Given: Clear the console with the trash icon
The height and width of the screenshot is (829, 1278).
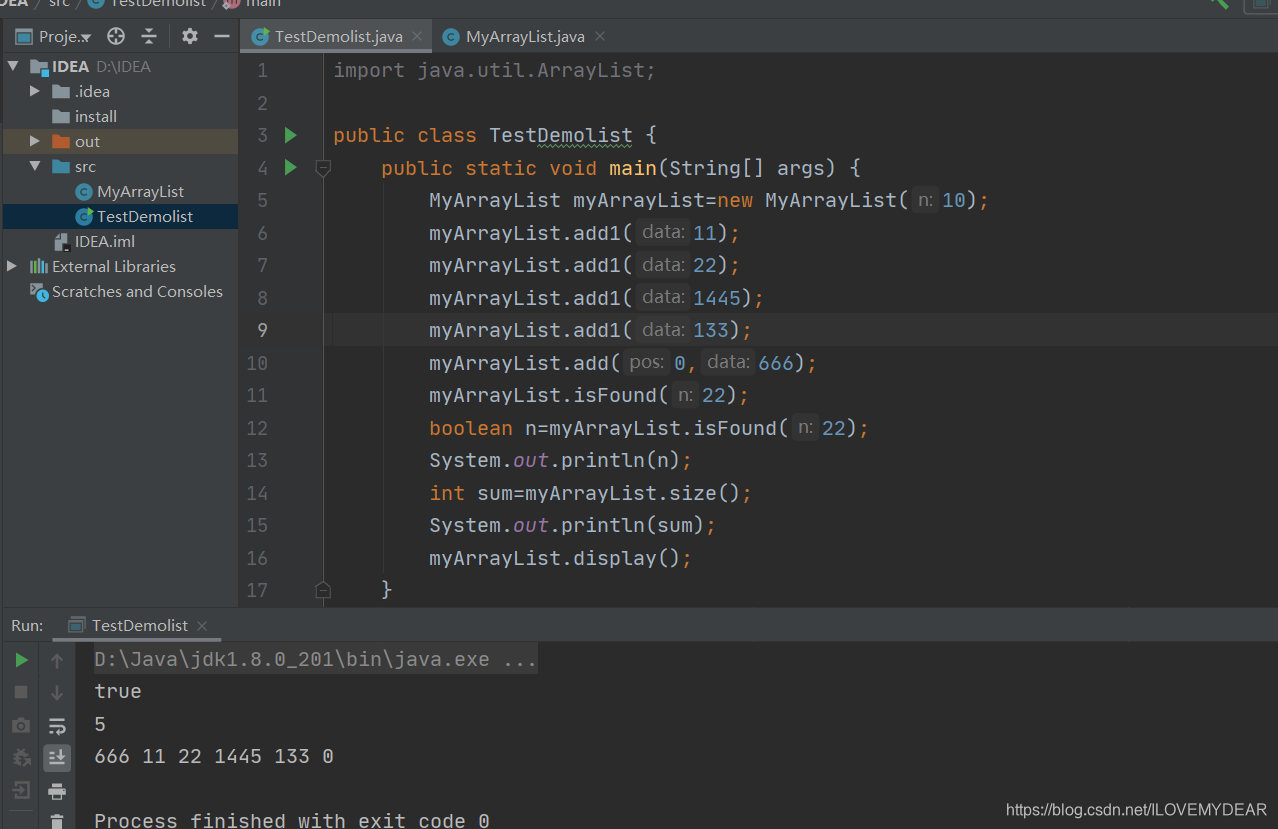Looking at the screenshot, I should click(57, 821).
